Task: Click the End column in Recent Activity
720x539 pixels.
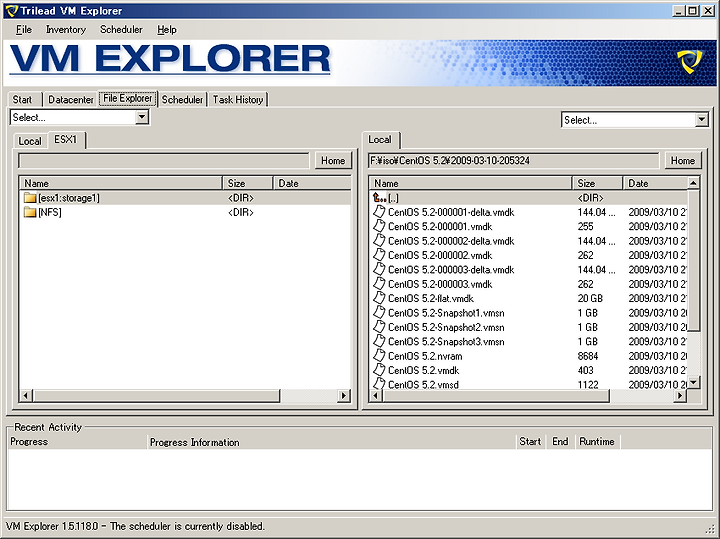Action: pyautogui.click(x=560, y=442)
